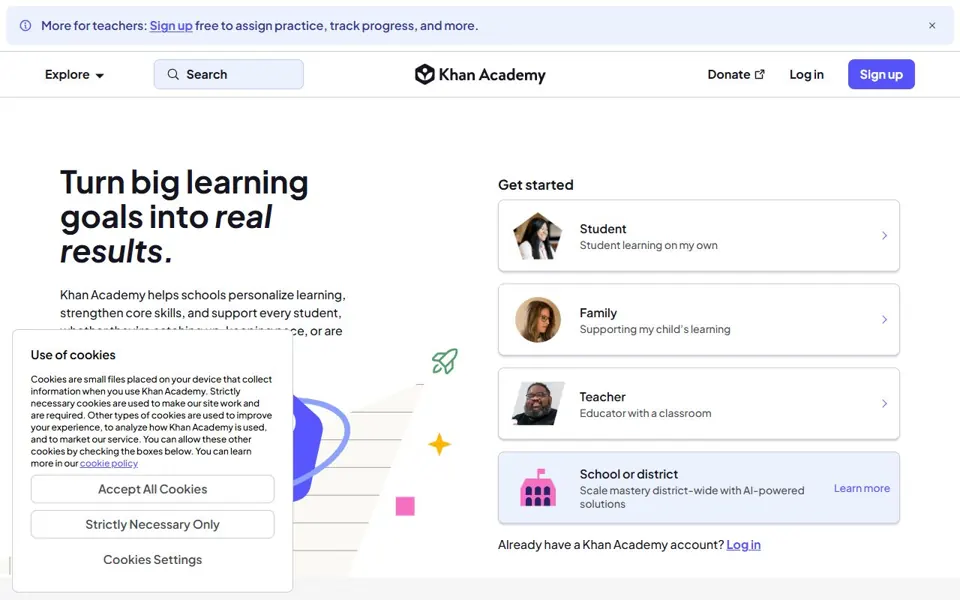Viewport: 960px width, 600px height.
Task: Click Accept All Cookies
Action: 152,489
